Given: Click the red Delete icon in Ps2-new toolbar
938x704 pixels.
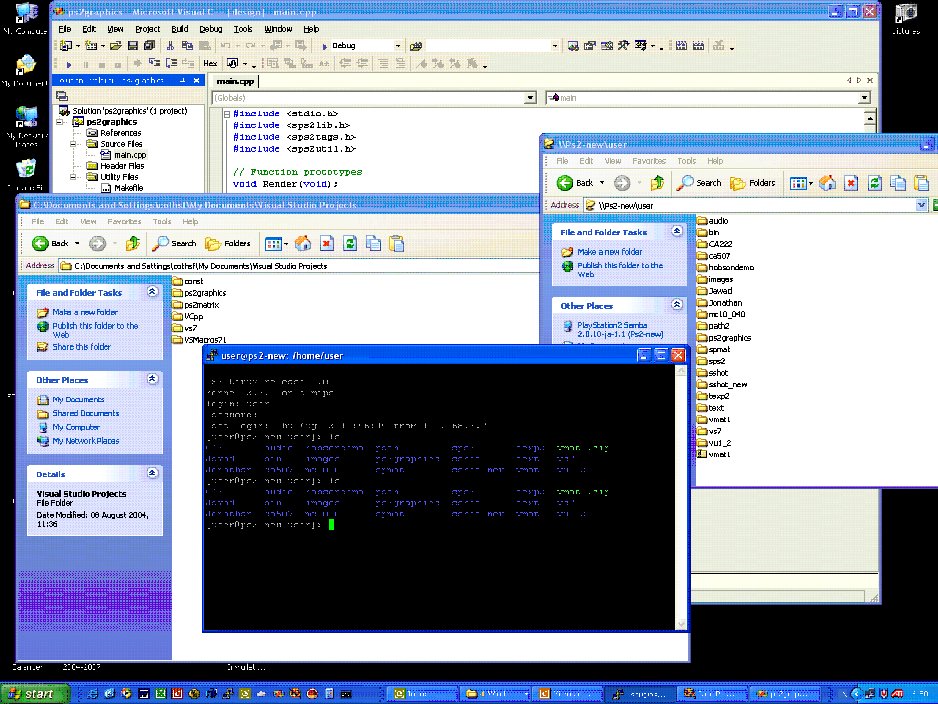Looking at the screenshot, I should tap(851, 183).
